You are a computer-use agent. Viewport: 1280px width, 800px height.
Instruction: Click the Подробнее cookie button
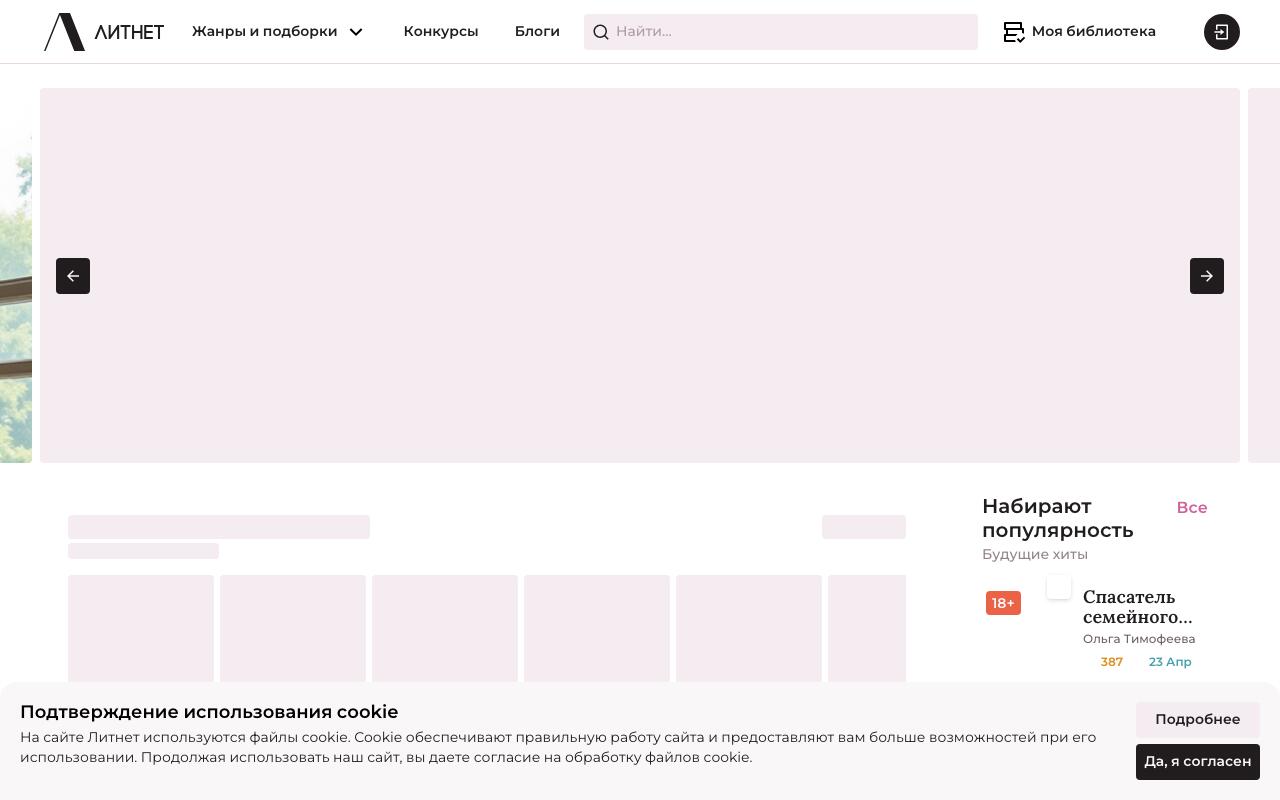click(1198, 720)
